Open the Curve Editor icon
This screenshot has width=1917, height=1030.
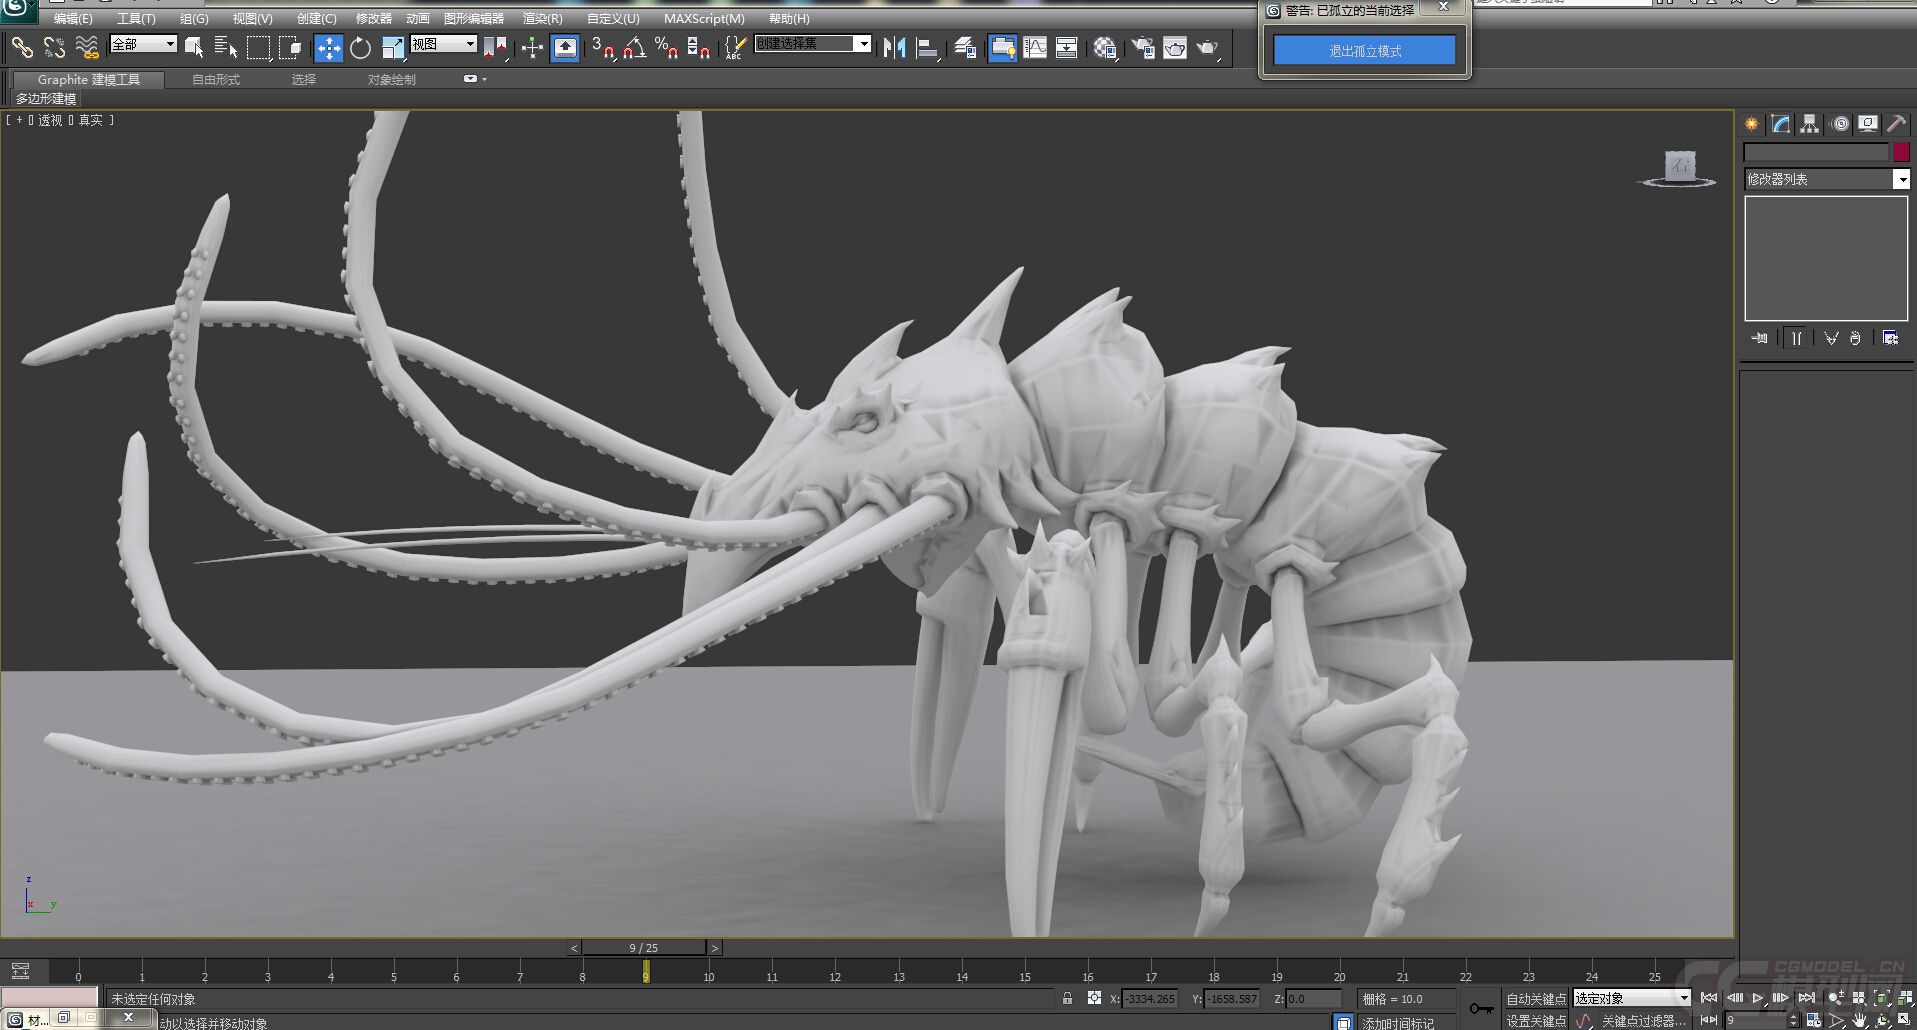[1035, 47]
